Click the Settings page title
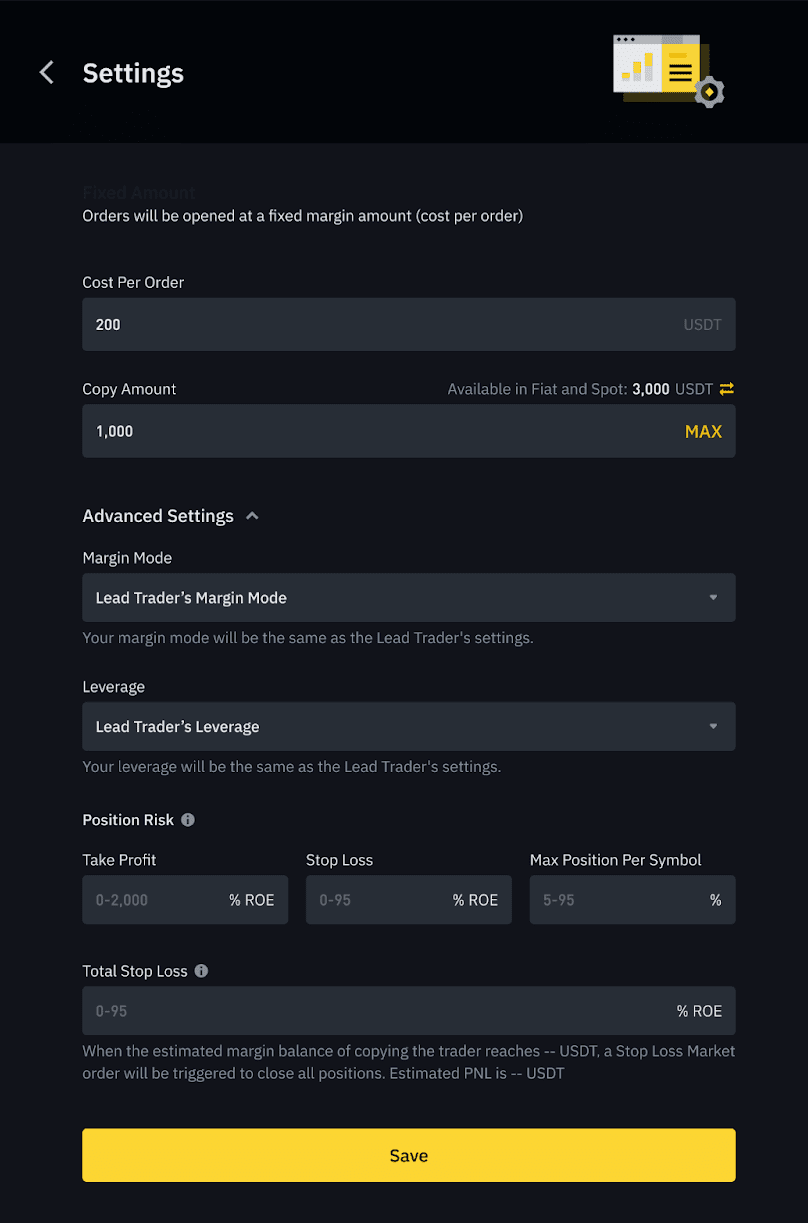Image resolution: width=808 pixels, height=1223 pixels. click(x=133, y=73)
